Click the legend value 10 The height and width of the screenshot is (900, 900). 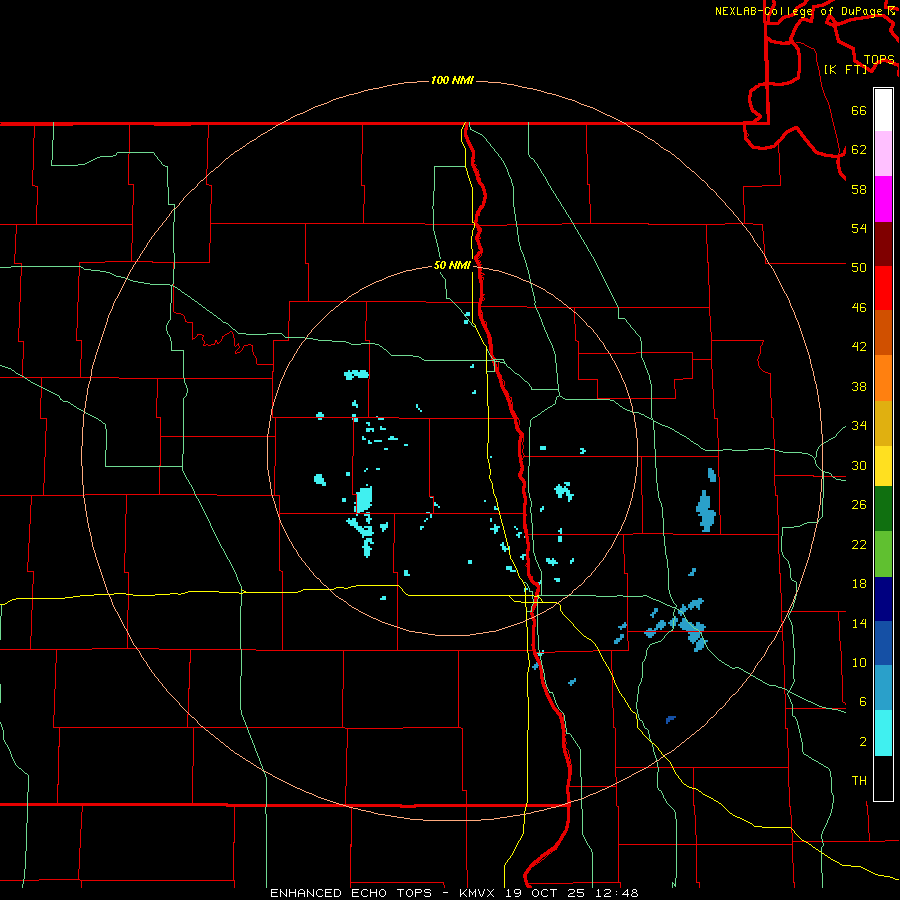tap(859, 662)
